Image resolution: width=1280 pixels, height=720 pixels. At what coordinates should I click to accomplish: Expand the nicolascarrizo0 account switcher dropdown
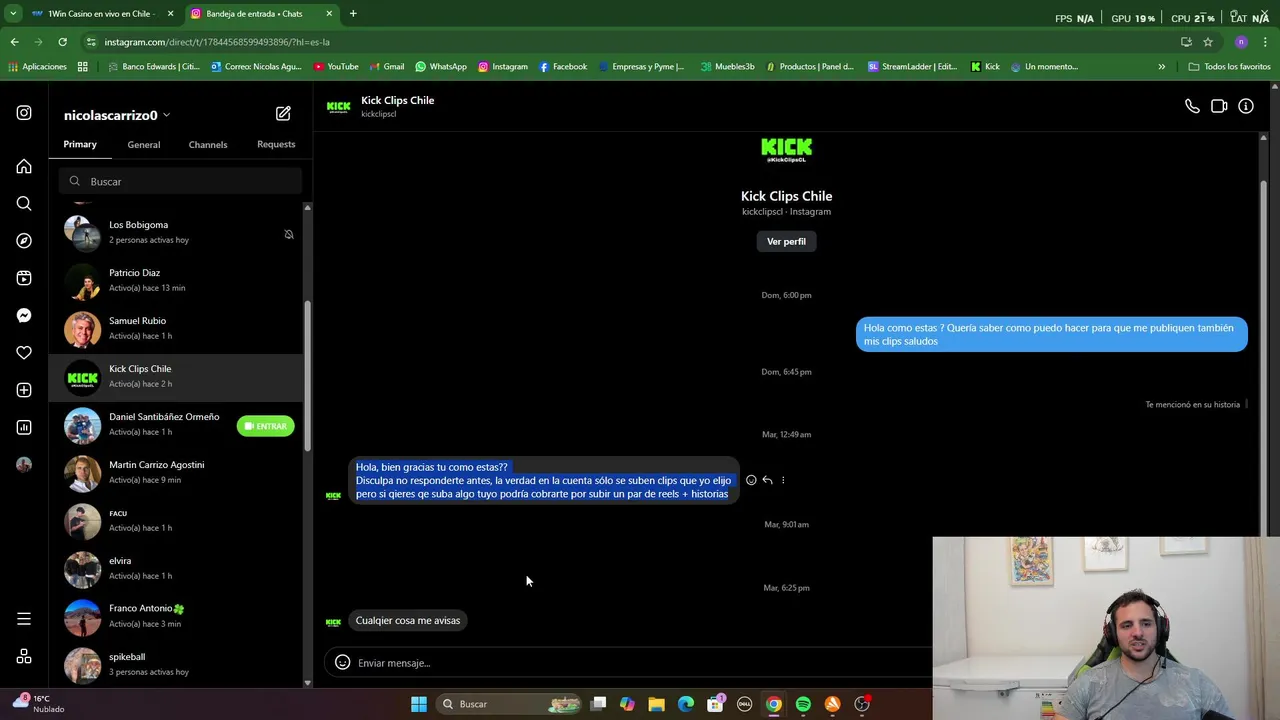click(166, 115)
